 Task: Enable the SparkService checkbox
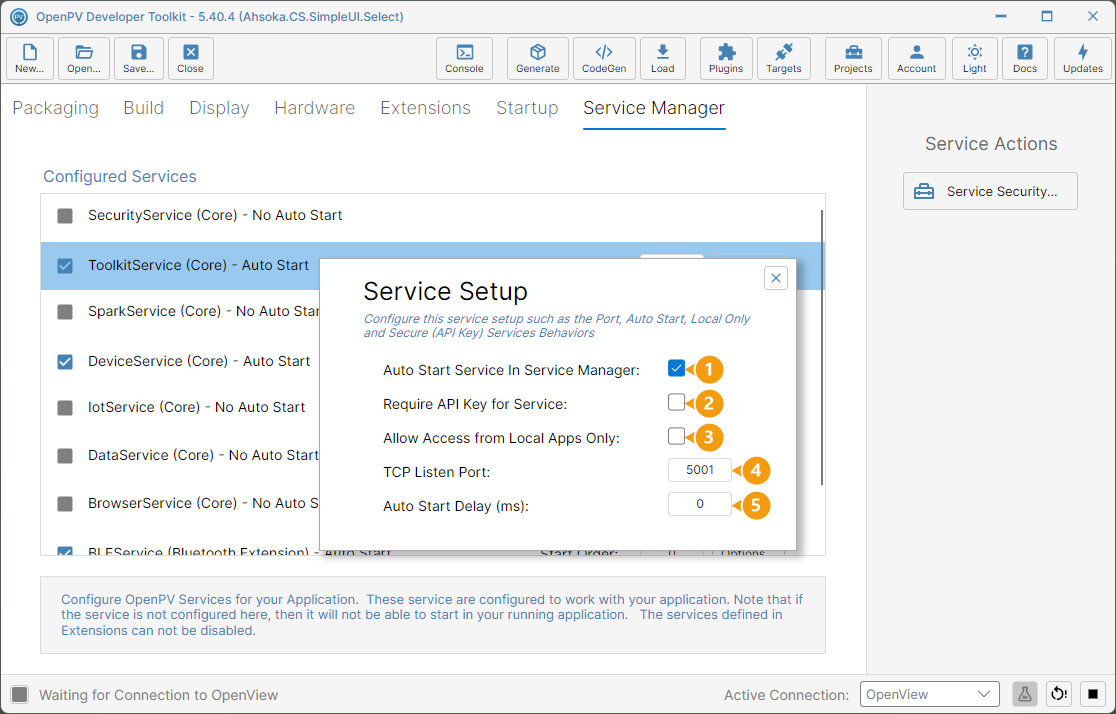(x=65, y=312)
